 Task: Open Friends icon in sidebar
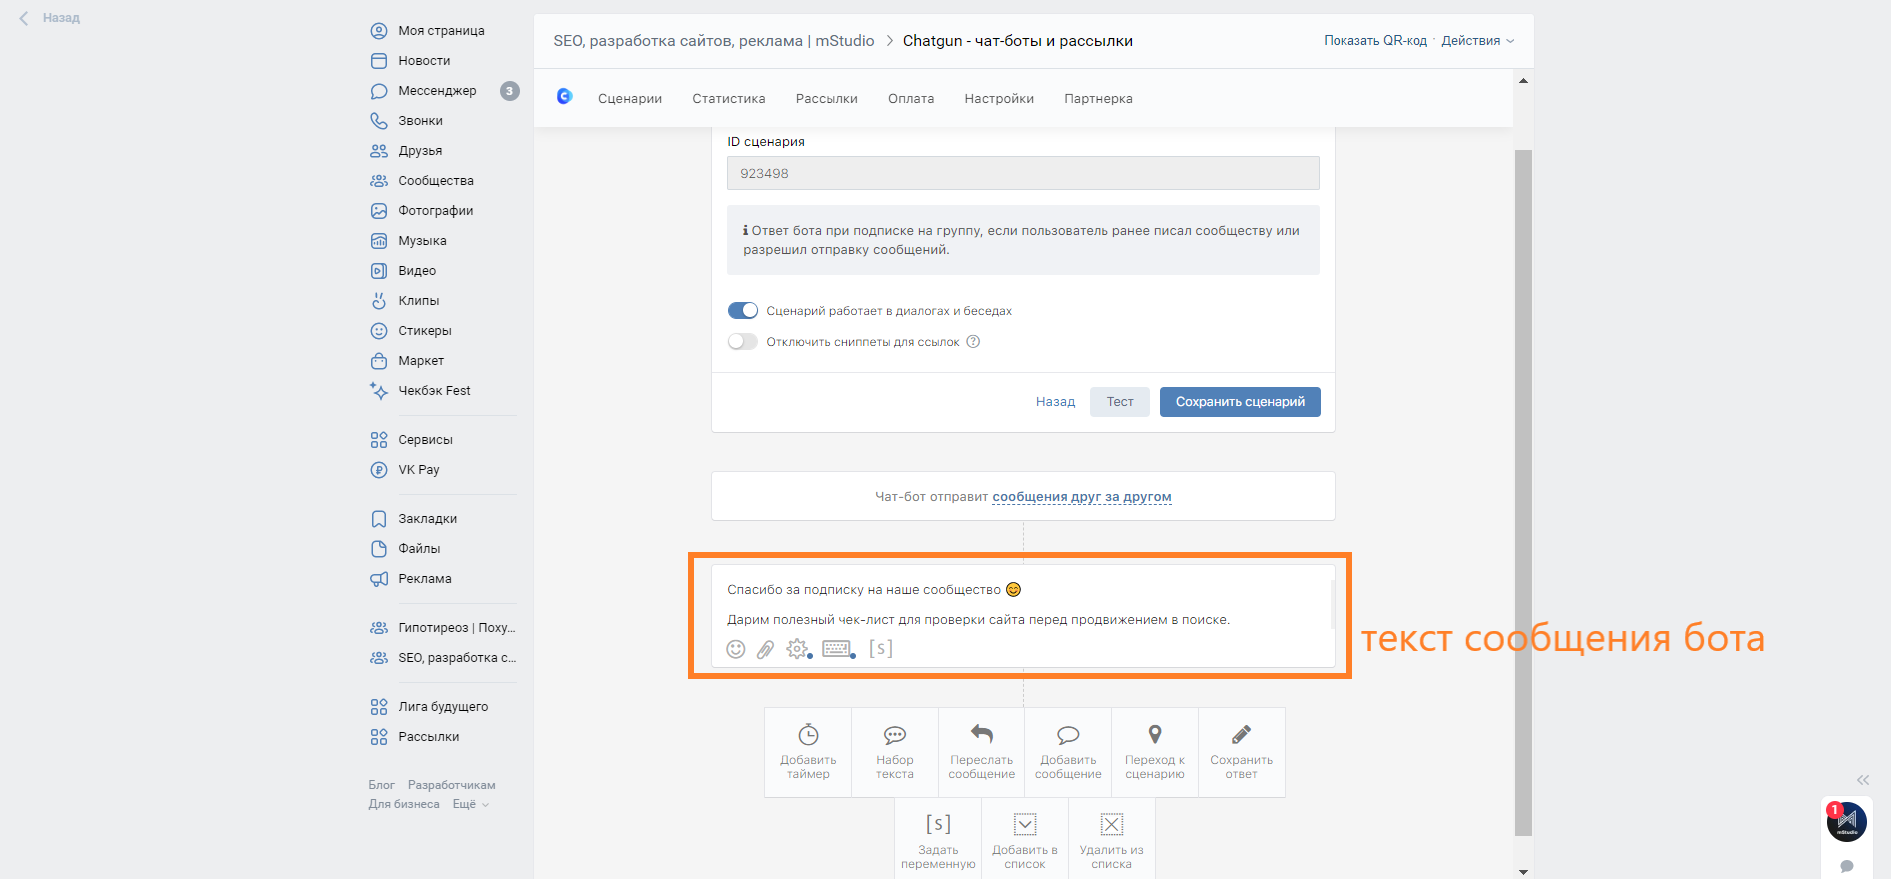(379, 151)
